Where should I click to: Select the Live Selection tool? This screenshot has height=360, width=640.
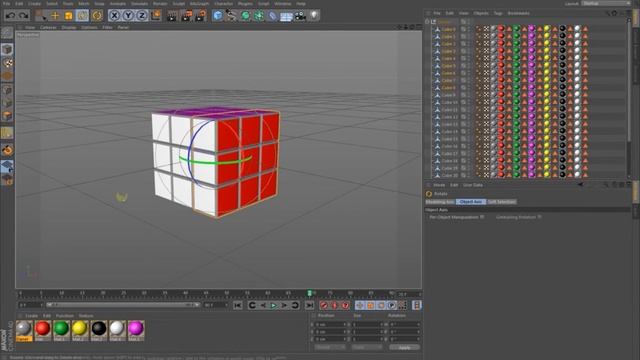pos(41,16)
